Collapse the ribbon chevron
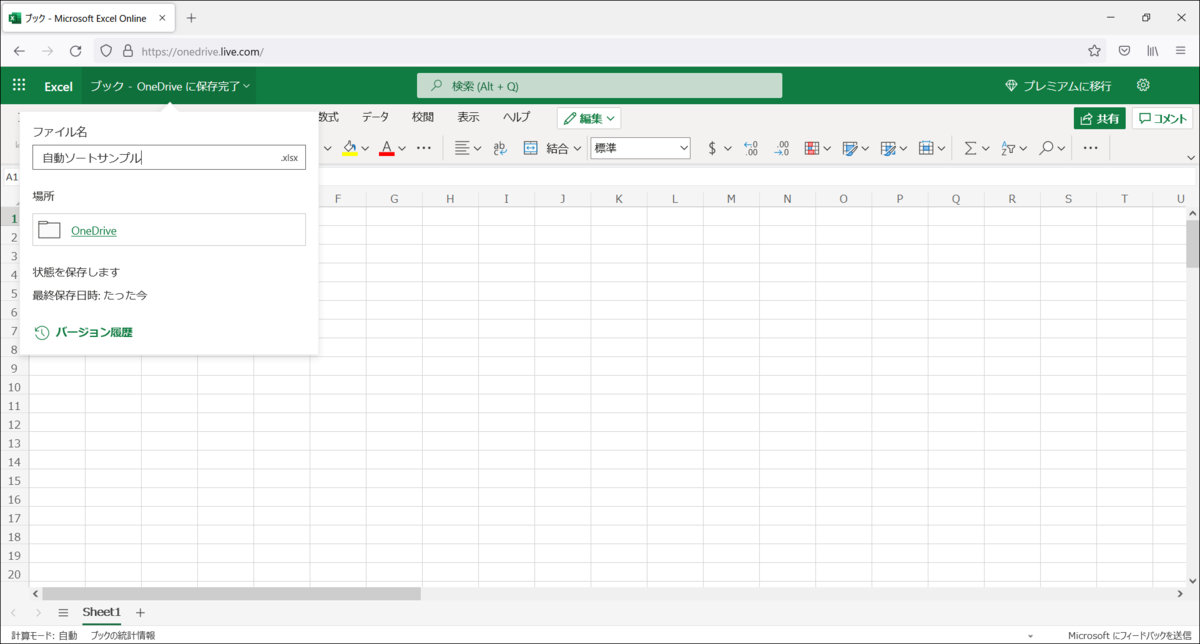The height and width of the screenshot is (644, 1200). pyautogui.click(x=1190, y=157)
